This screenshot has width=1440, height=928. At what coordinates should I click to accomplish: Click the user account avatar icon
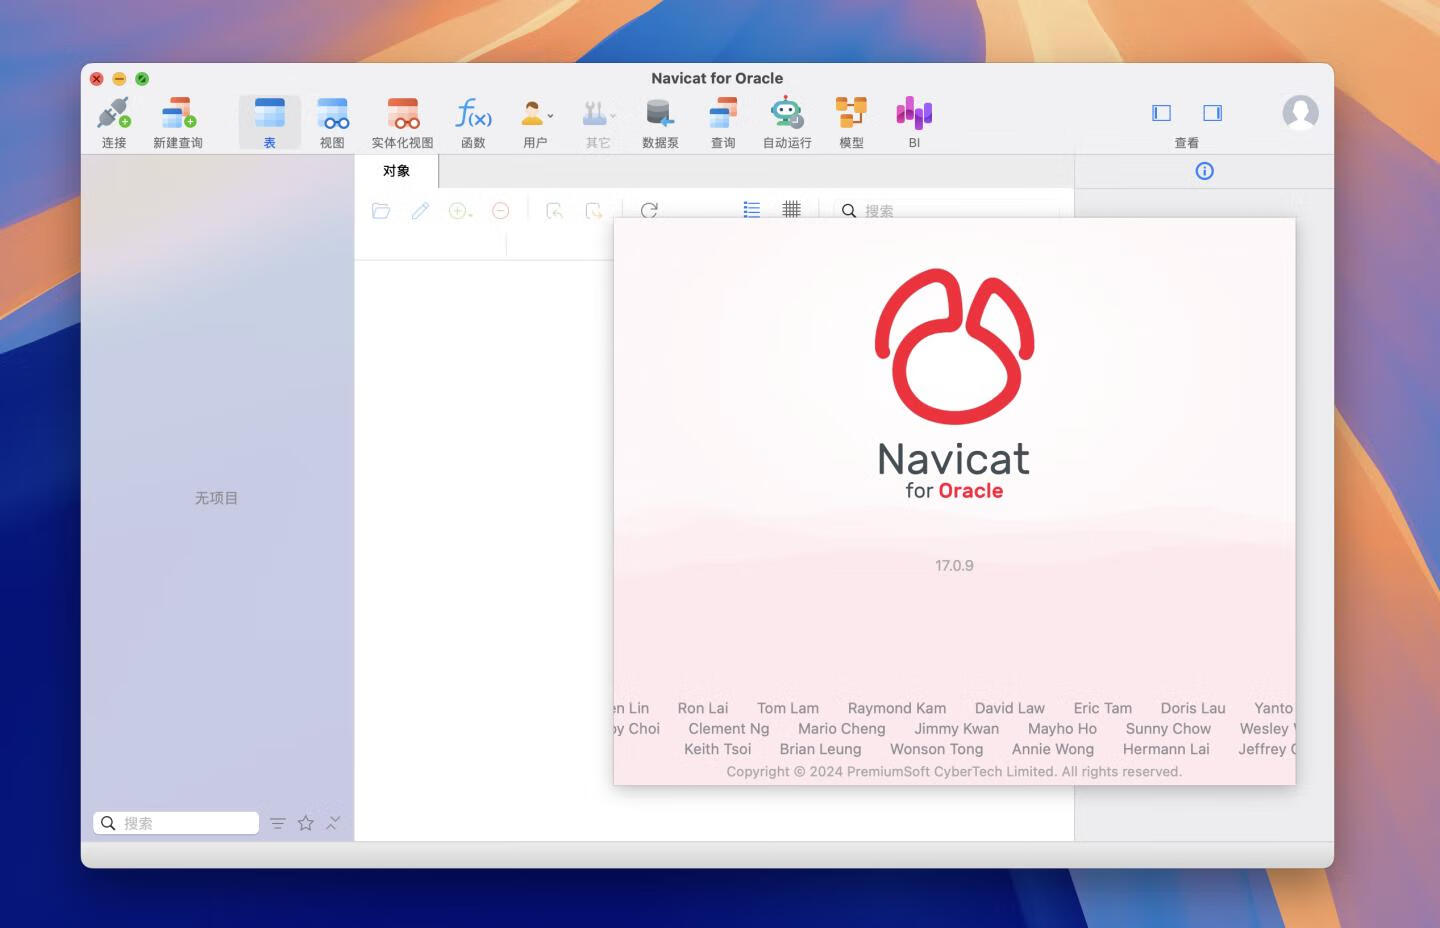click(x=1300, y=113)
